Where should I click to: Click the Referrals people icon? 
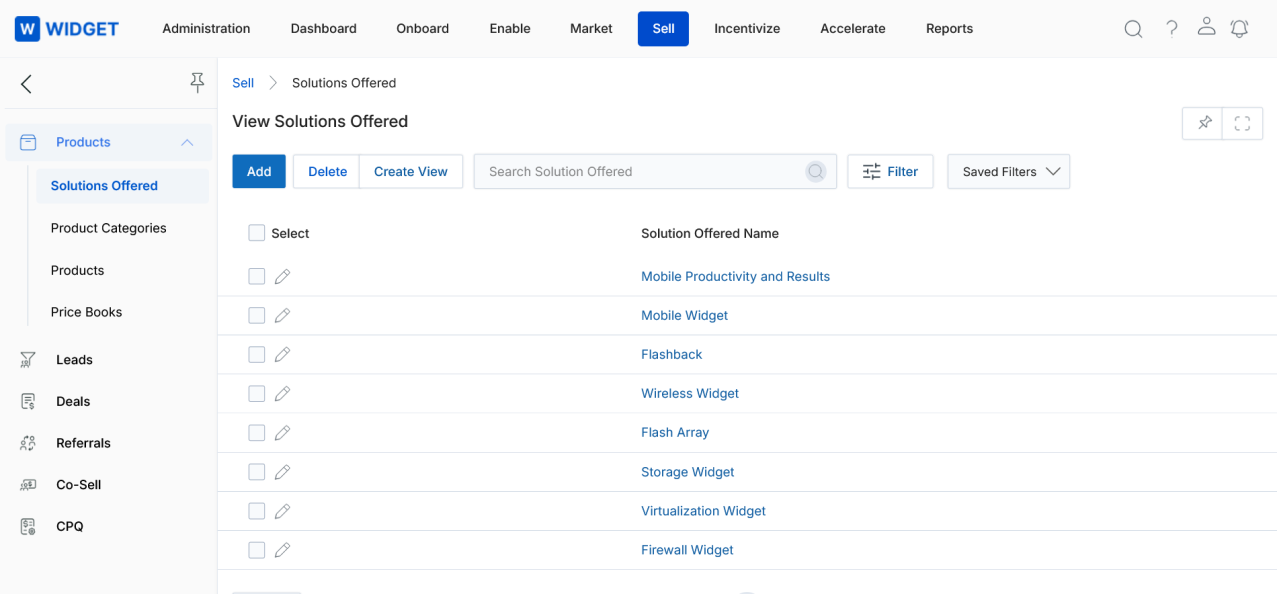click(x=28, y=443)
